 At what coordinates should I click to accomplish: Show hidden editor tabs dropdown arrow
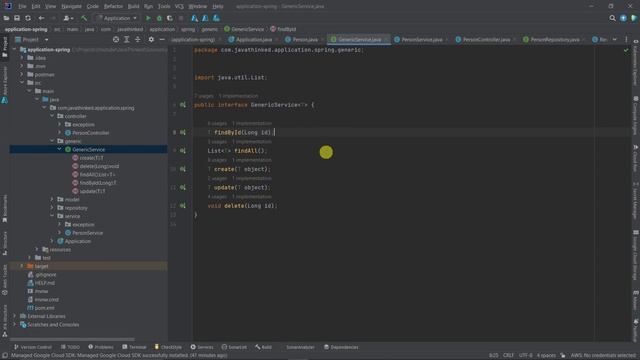coord(615,40)
